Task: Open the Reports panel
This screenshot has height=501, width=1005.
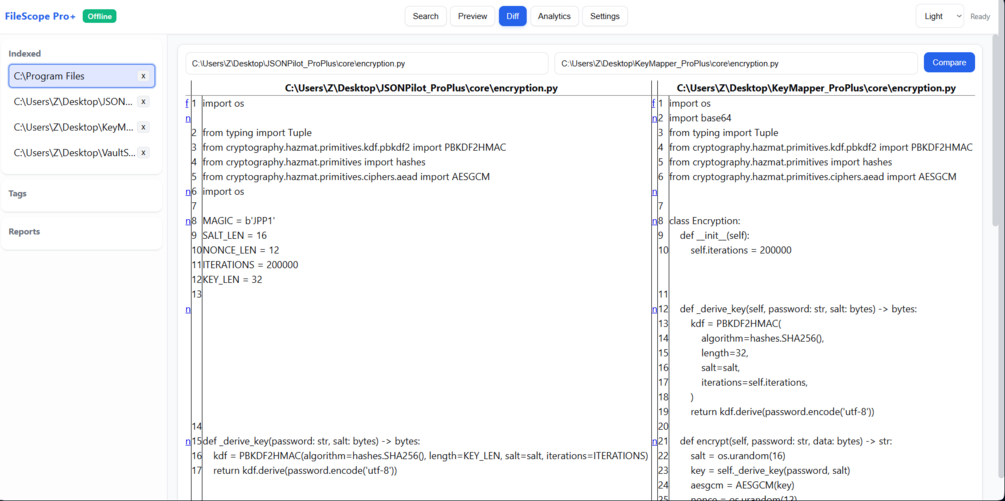Action: tap(81, 232)
